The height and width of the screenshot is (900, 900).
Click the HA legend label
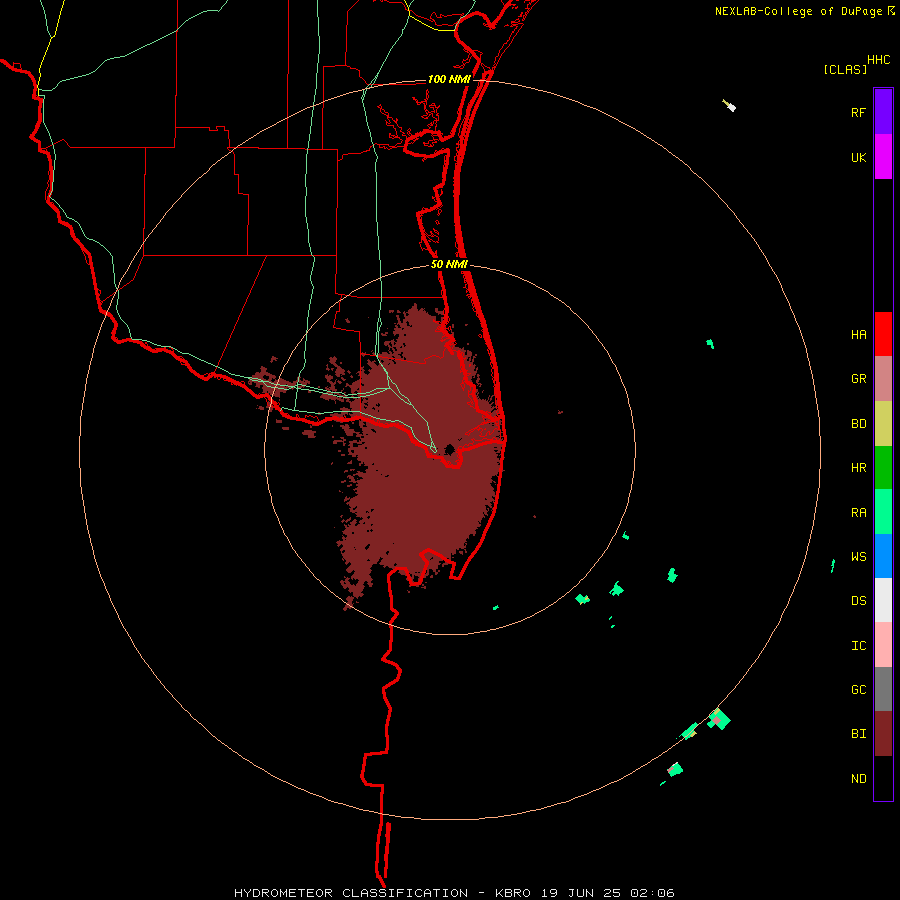click(858, 334)
